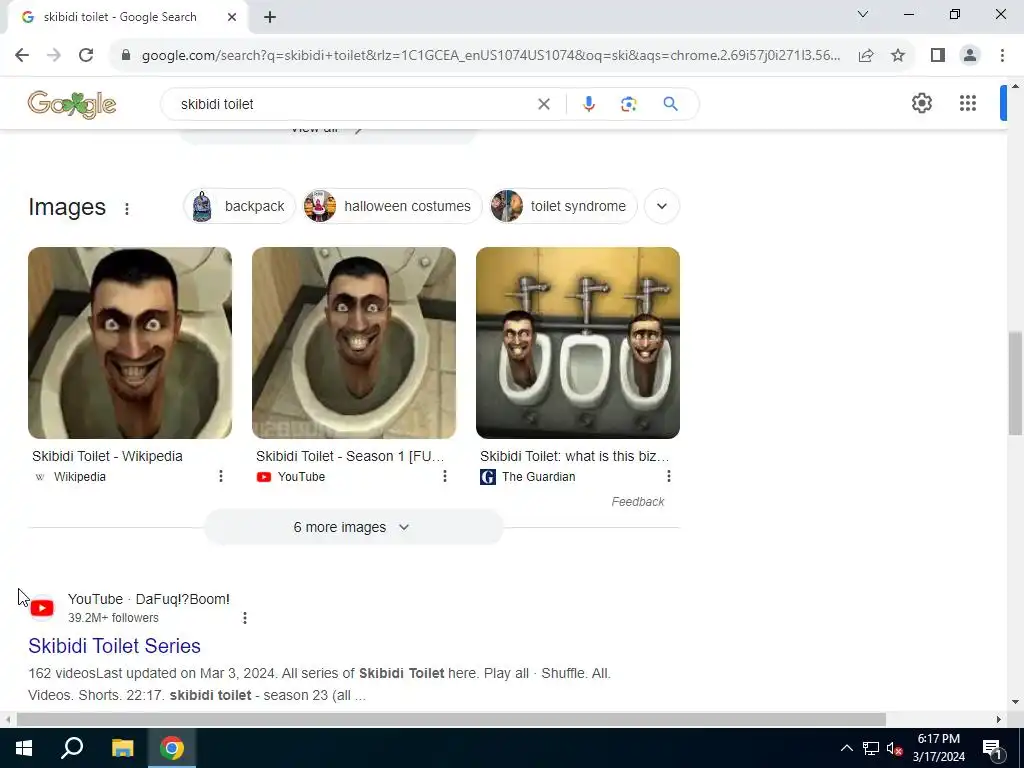Open The Guardian's Skibidi Toilet caption link
The width and height of the screenshot is (1024, 768).
click(x=575, y=456)
